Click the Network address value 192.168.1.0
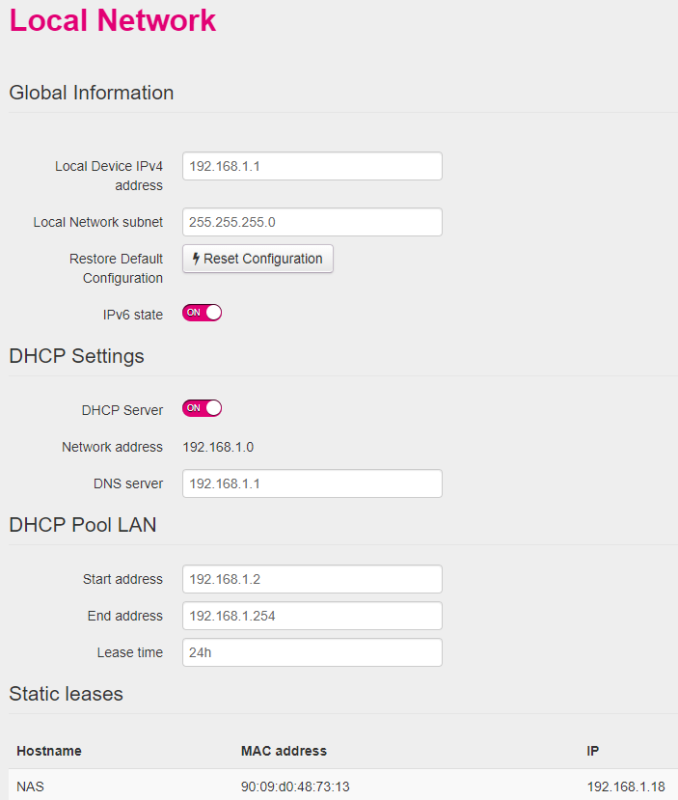 (x=218, y=447)
